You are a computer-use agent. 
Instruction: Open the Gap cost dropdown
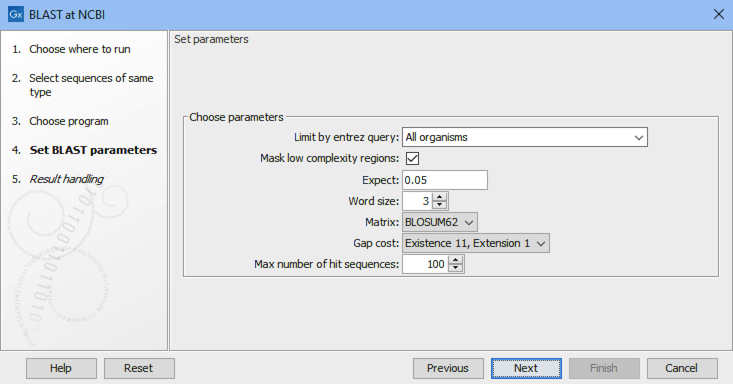[475, 243]
